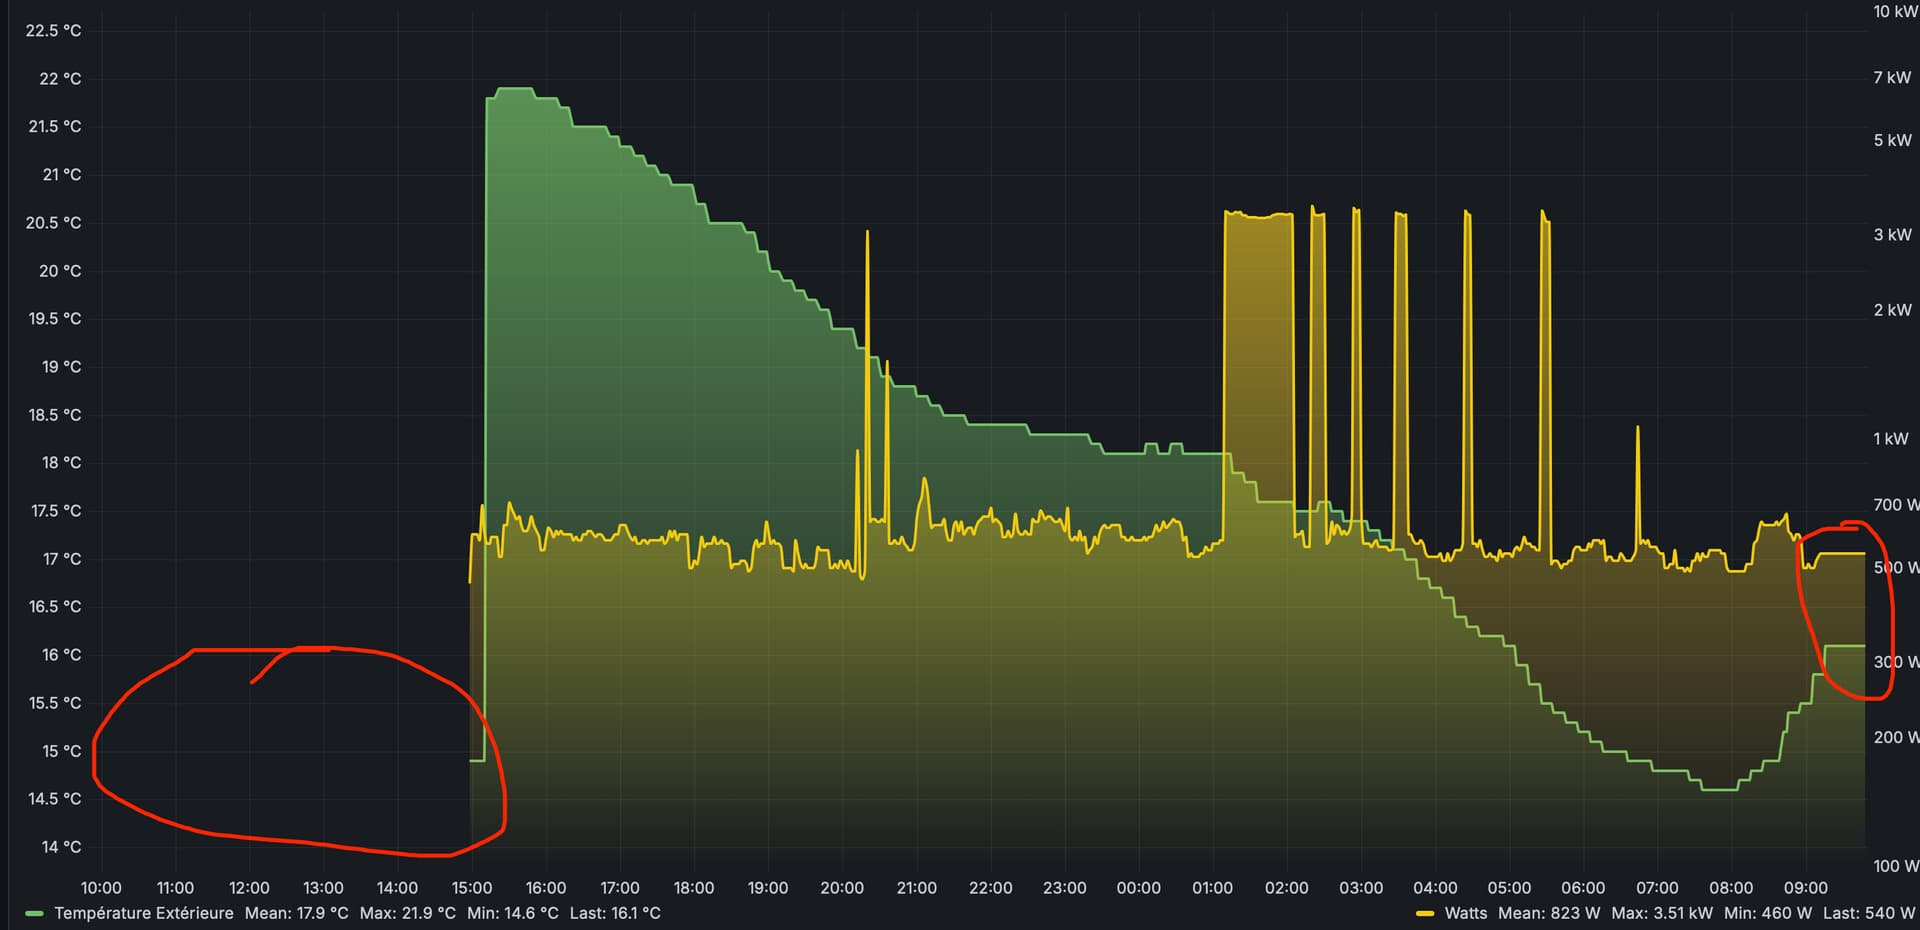Open color picker for yellow Watts swatch
The image size is (1920, 930).
pos(1425,913)
